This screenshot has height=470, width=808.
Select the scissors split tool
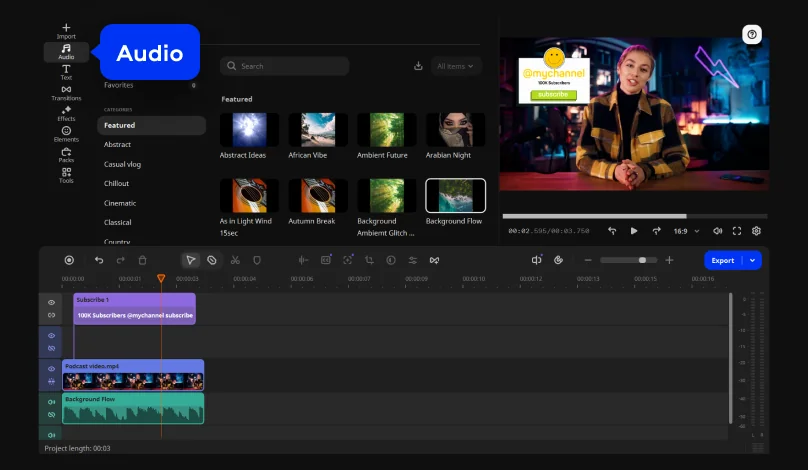click(x=235, y=260)
